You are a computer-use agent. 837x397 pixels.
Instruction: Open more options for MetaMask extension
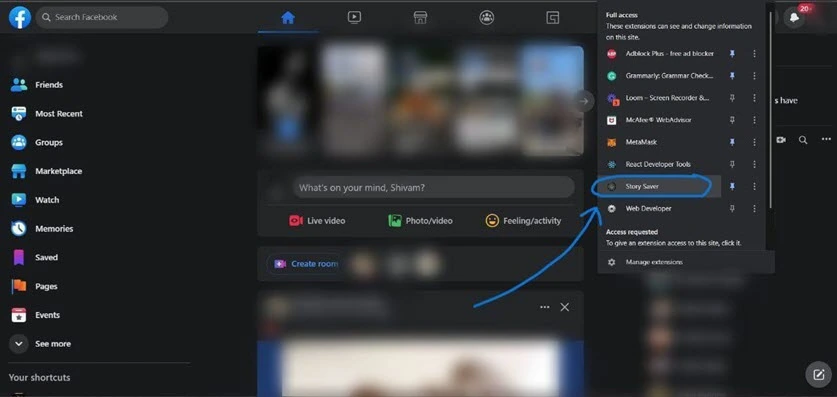tap(754, 142)
